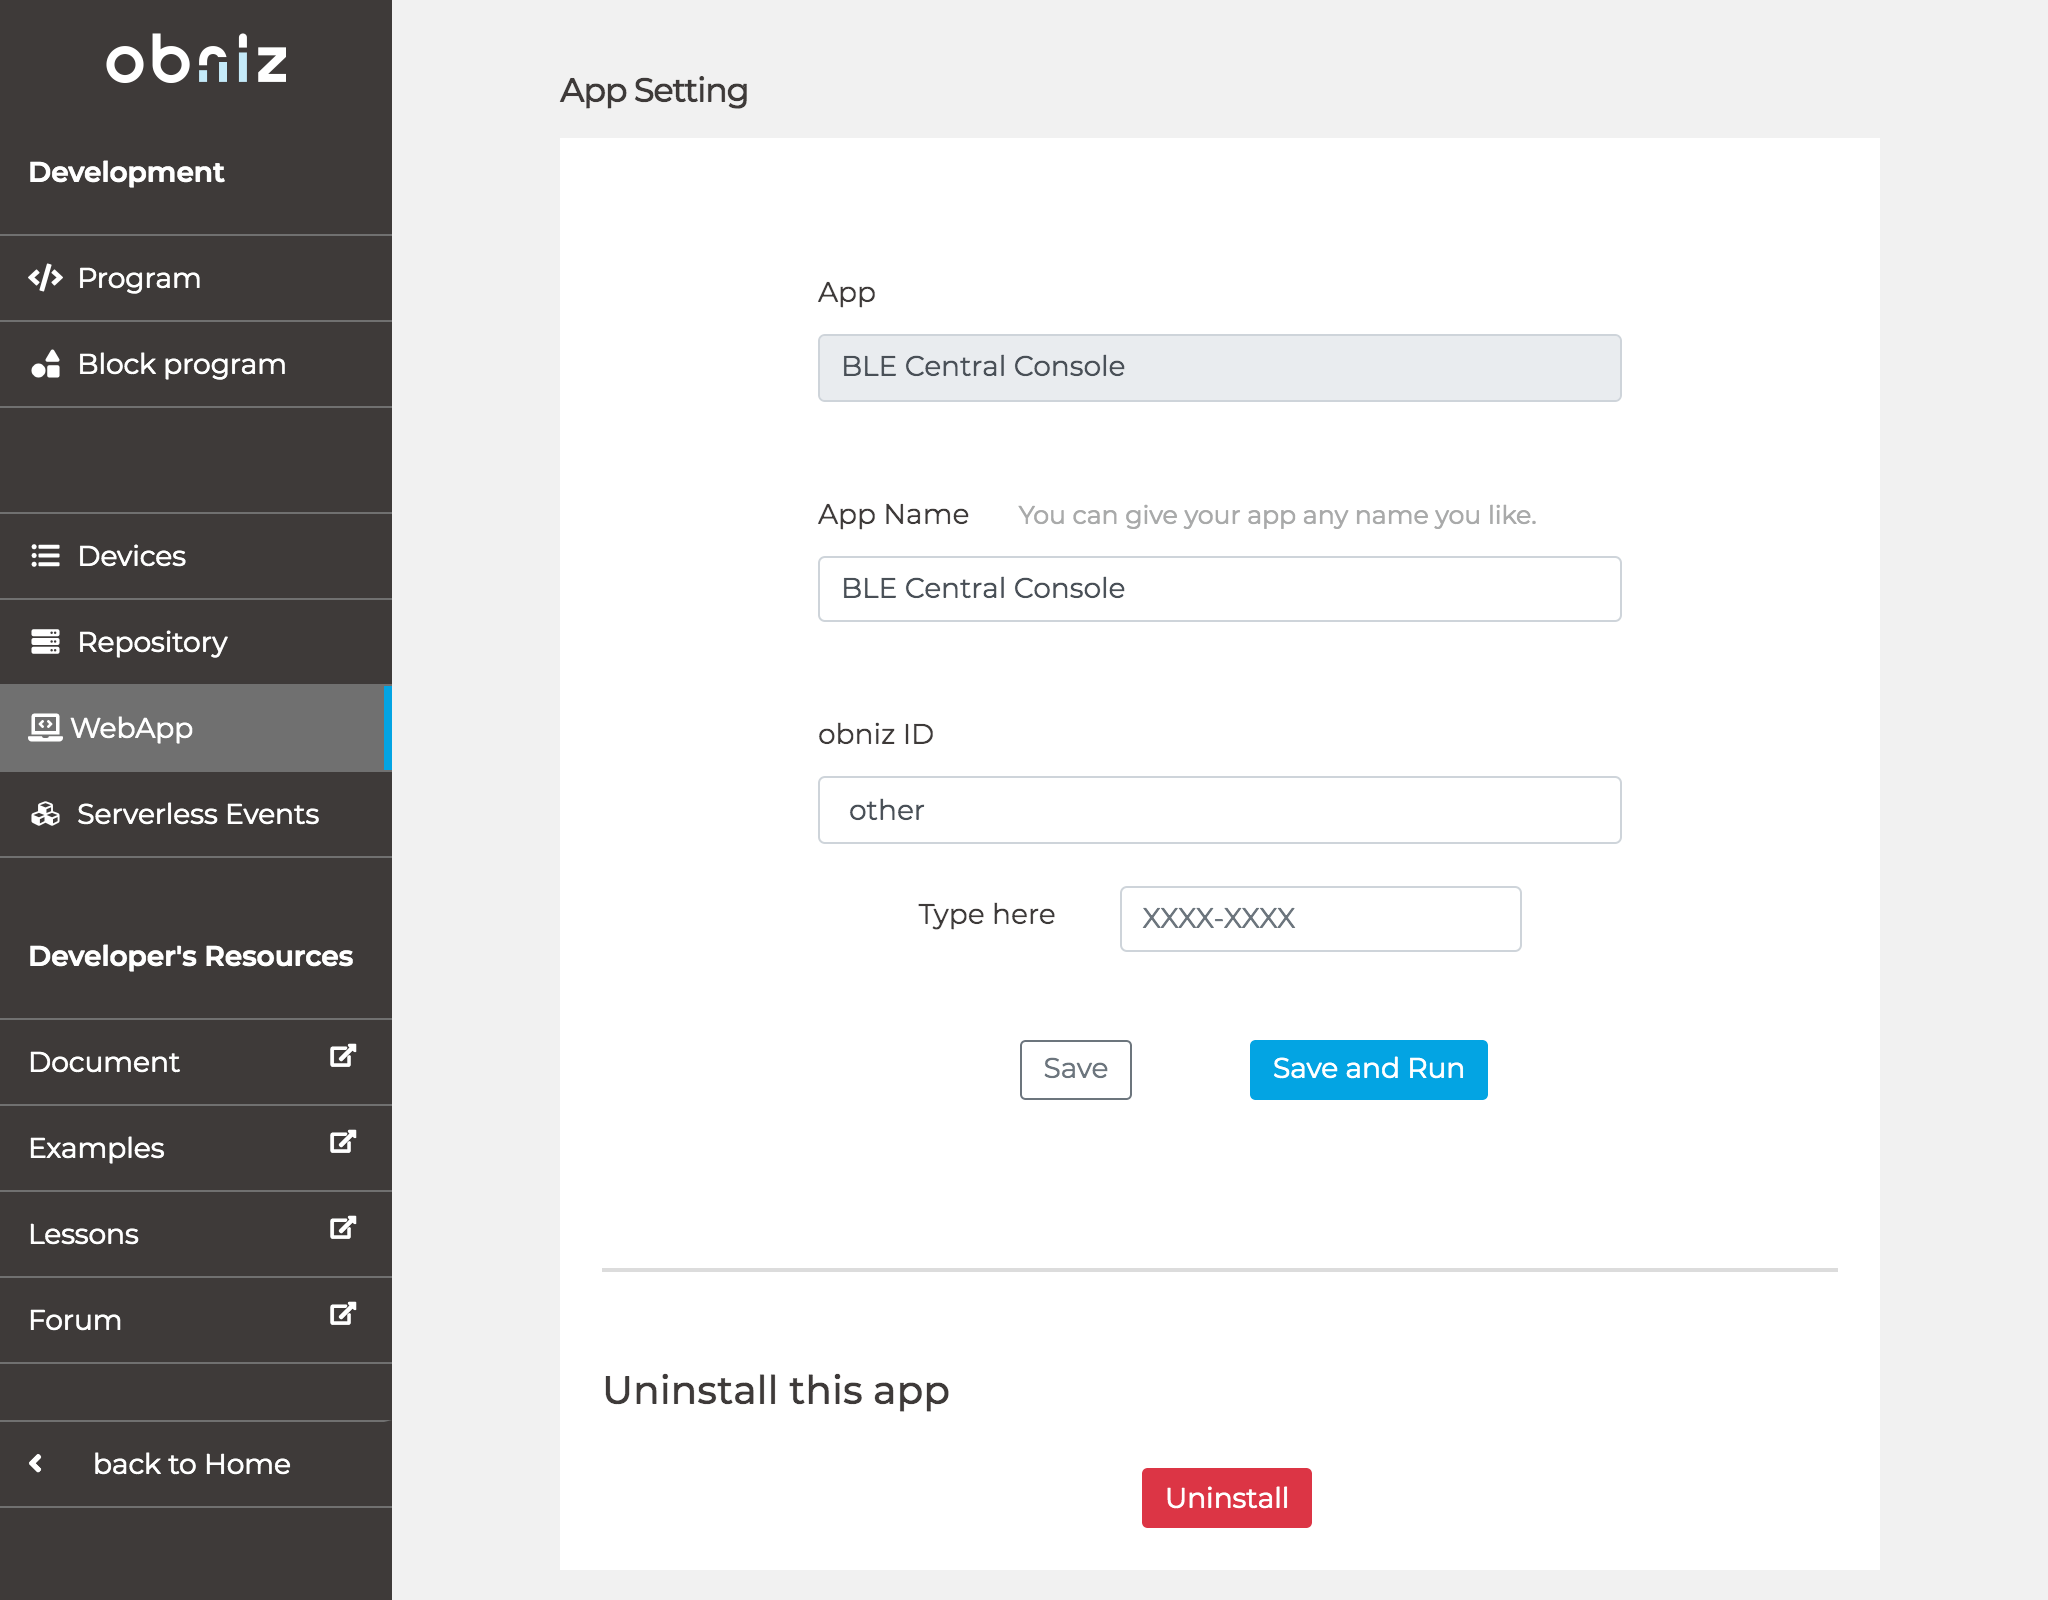The width and height of the screenshot is (2048, 1600).
Task: Click the Serverless Events cubes icon
Action: [45, 814]
